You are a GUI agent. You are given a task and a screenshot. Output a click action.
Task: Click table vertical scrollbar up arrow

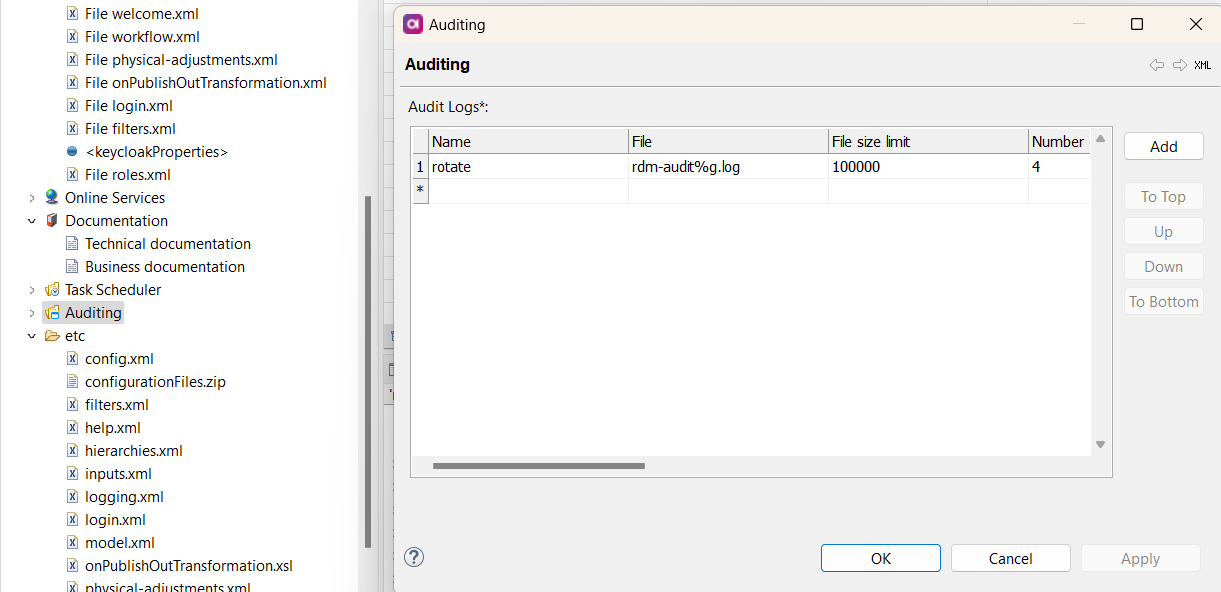1100,139
